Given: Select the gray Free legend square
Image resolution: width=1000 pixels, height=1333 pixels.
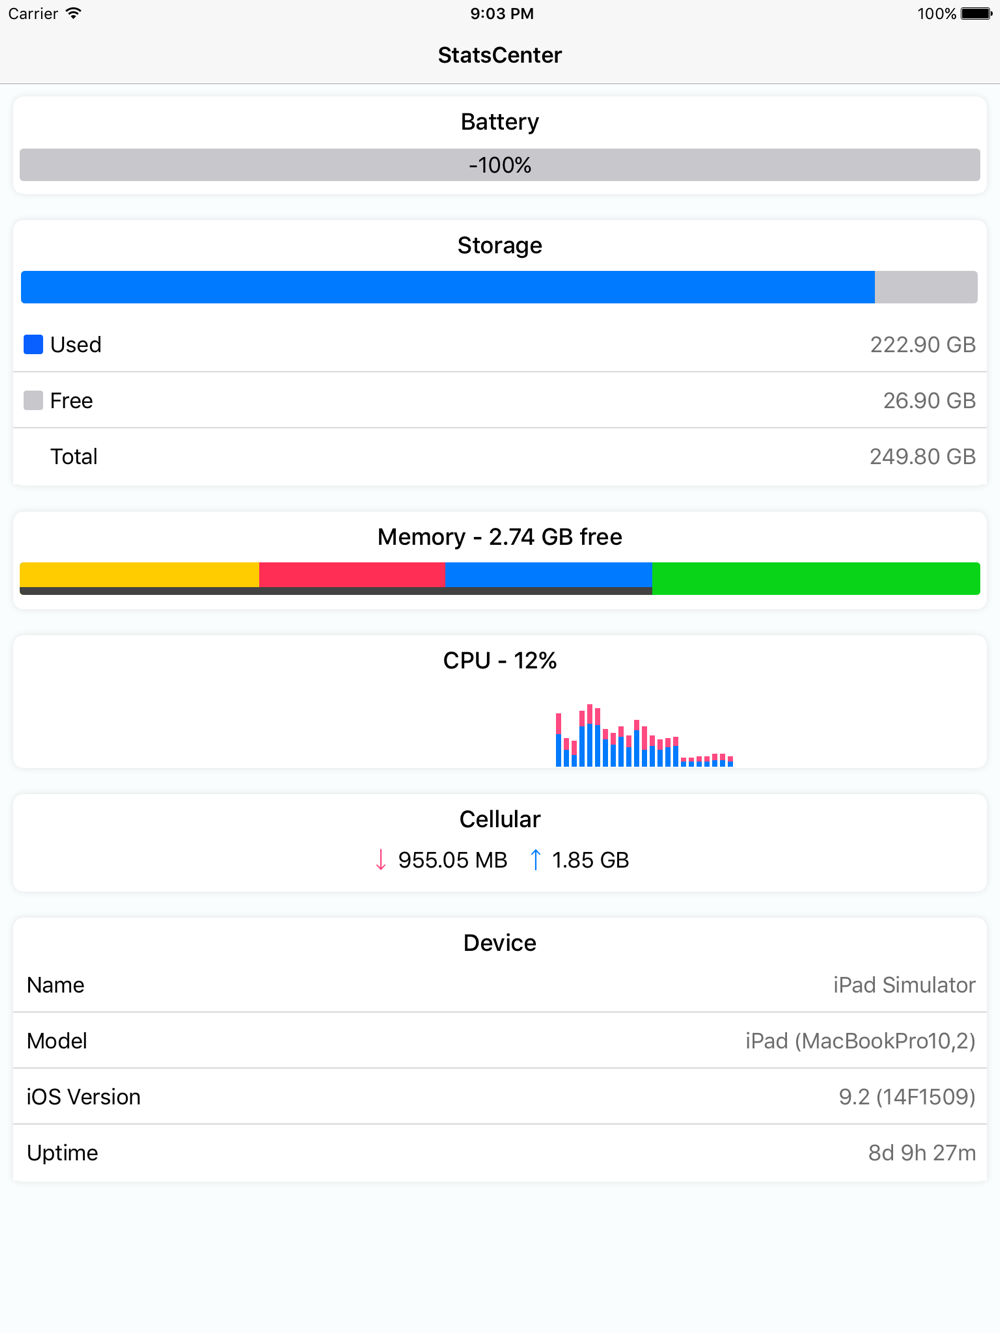Looking at the screenshot, I should click(33, 400).
